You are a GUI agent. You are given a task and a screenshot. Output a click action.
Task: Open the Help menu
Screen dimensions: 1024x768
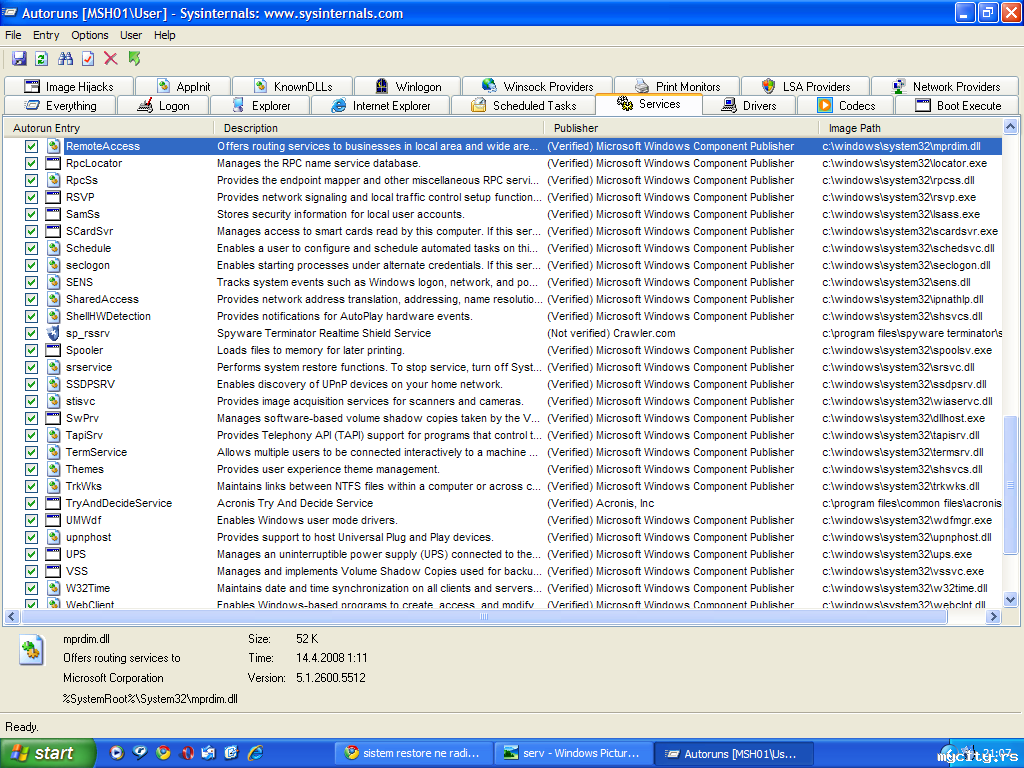(165, 35)
